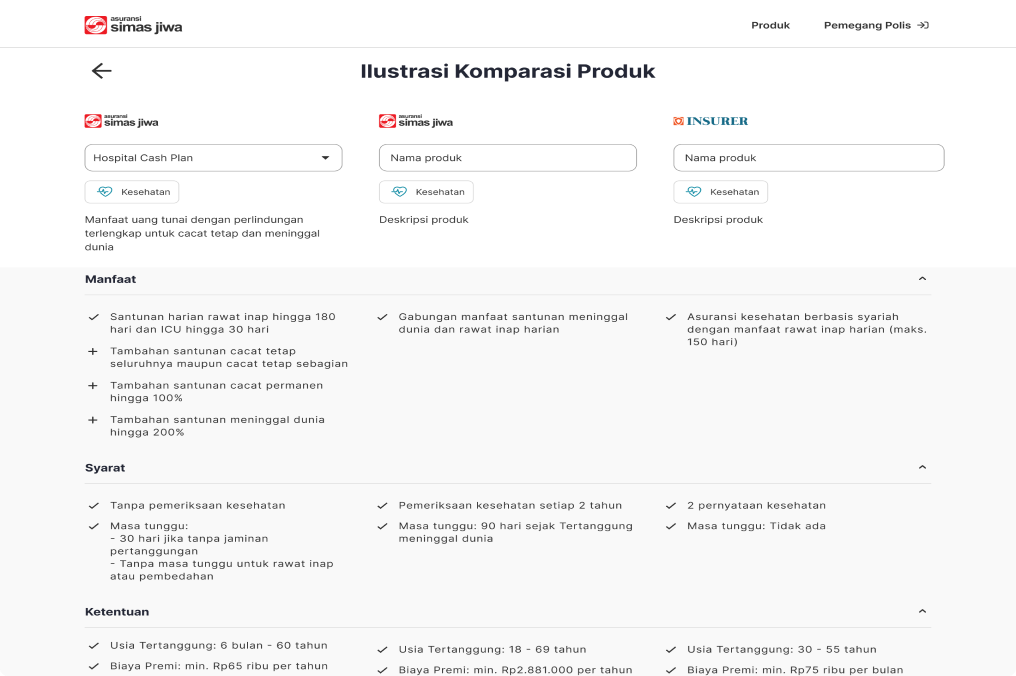Open the Hospital Cash Plan dropdown
The height and width of the screenshot is (676, 1016).
213,157
